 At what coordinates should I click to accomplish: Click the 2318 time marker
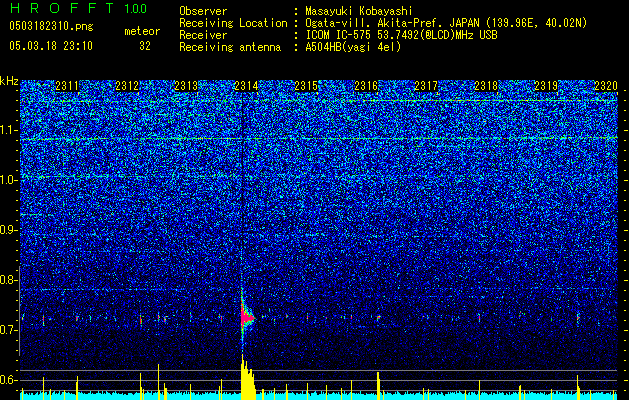[486, 86]
